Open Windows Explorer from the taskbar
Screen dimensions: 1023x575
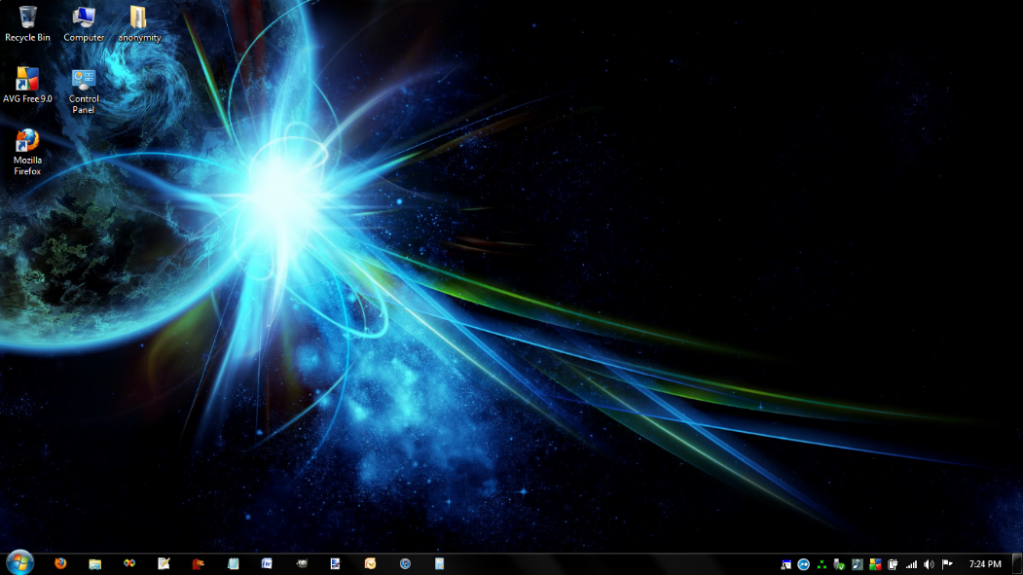(95, 564)
